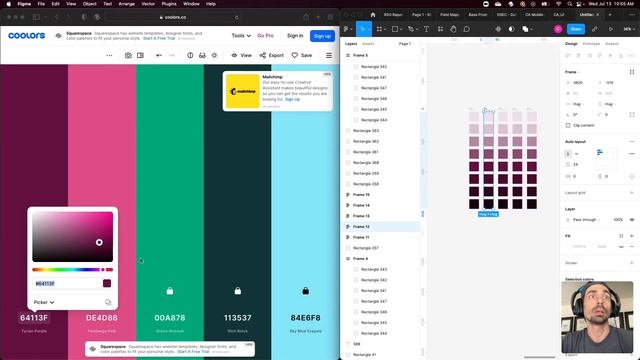The image size is (640, 360).
Task: Open Figma main menu dropdown
Action: (347, 29)
